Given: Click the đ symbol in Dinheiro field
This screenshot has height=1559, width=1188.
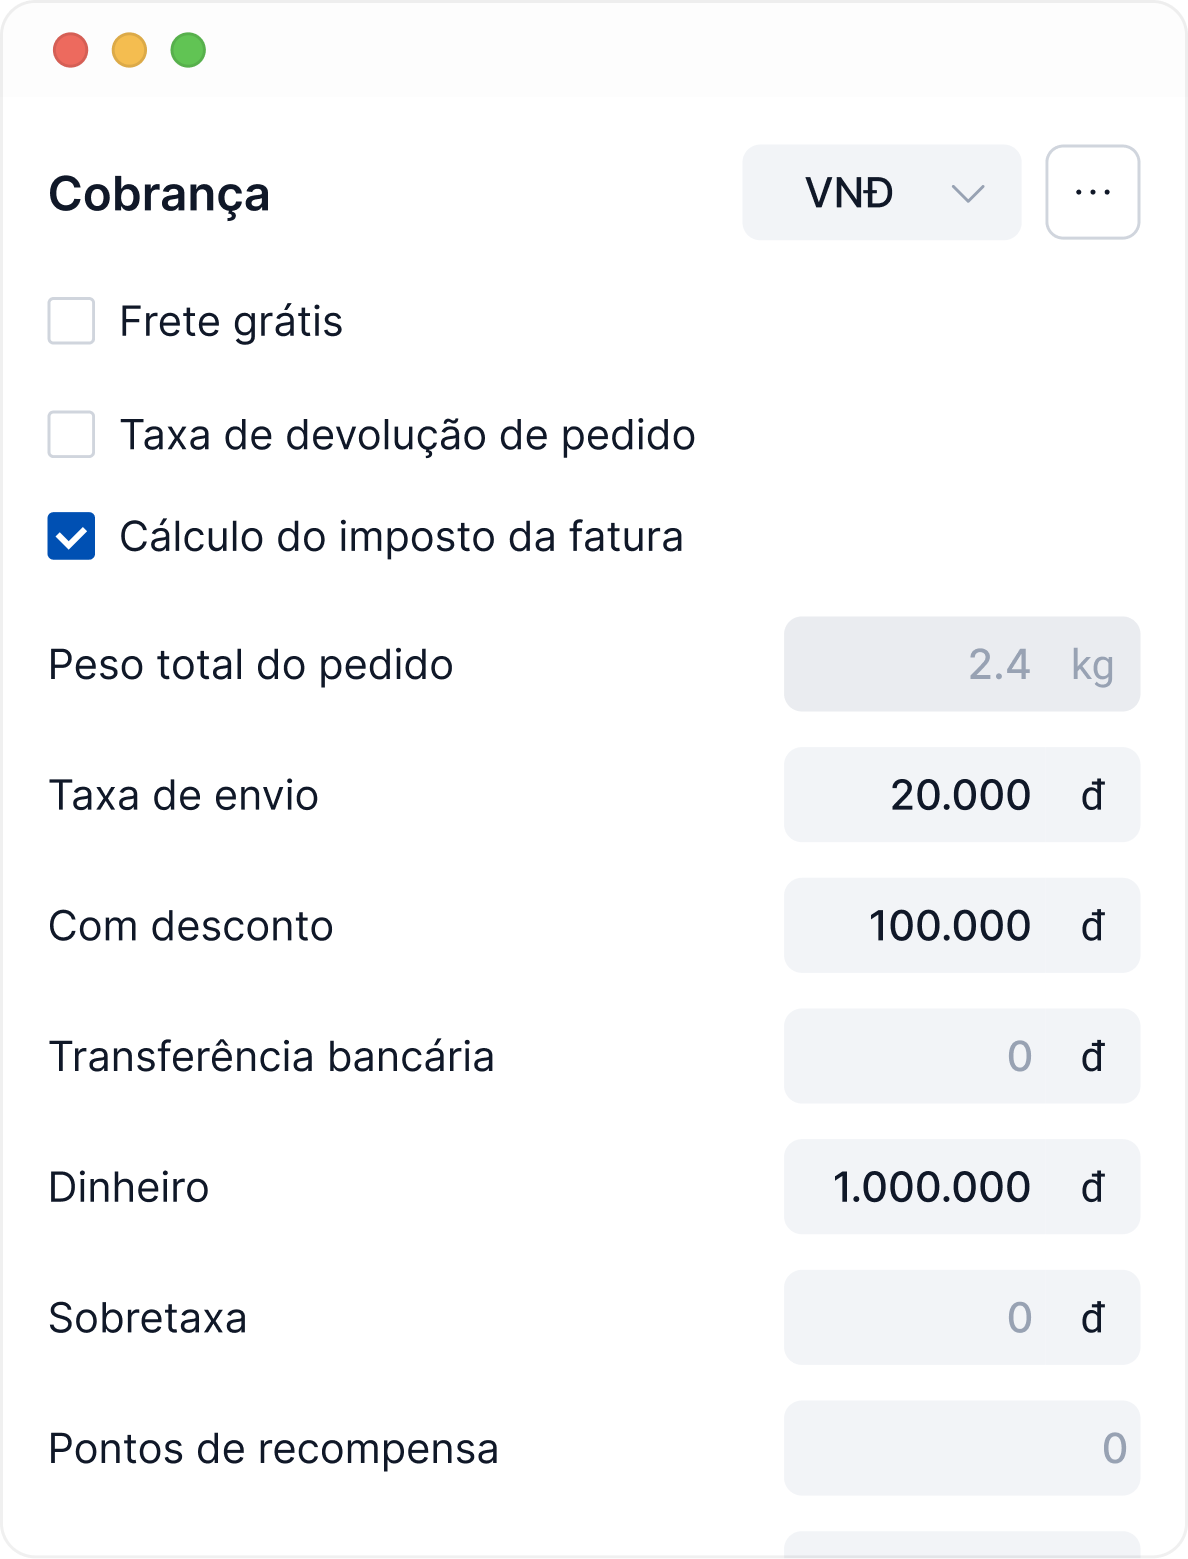Looking at the screenshot, I should (x=1093, y=1188).
